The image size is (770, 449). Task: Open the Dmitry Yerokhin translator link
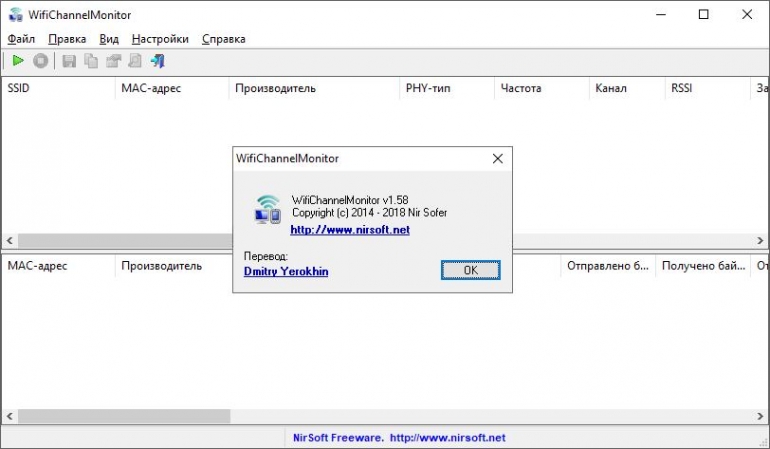pos(286,271)
